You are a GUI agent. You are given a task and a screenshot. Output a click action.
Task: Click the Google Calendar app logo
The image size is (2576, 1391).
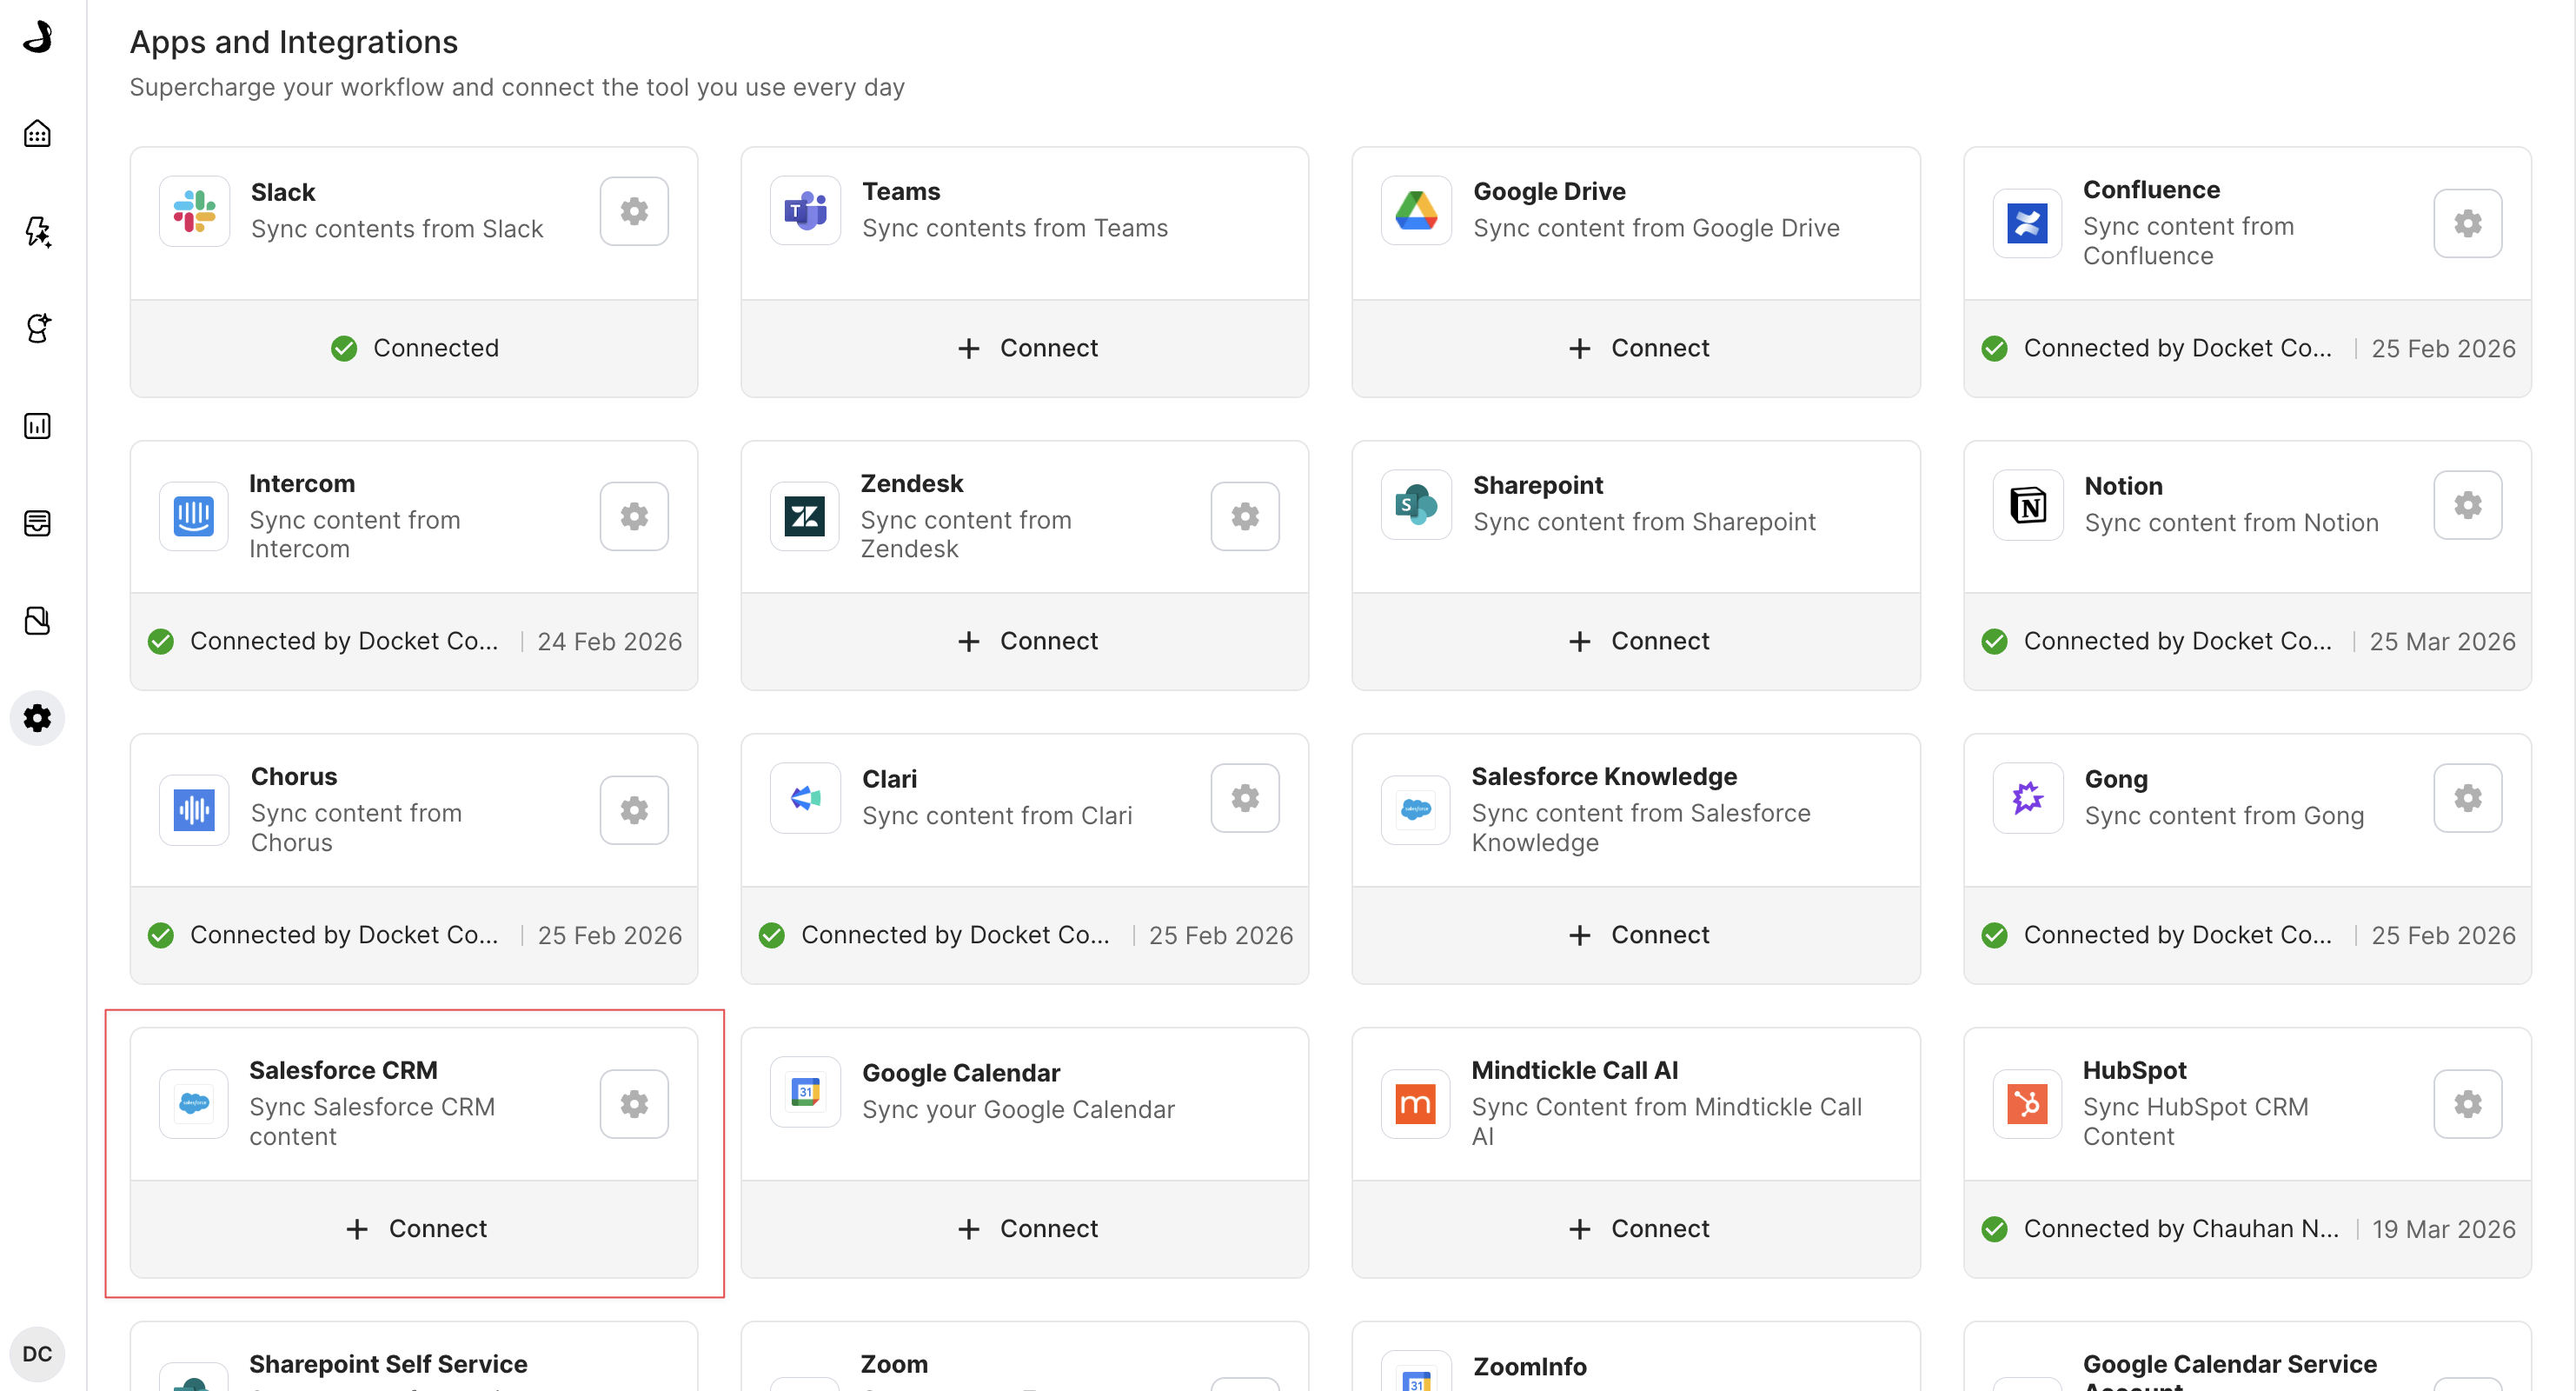pos(805,1092)
